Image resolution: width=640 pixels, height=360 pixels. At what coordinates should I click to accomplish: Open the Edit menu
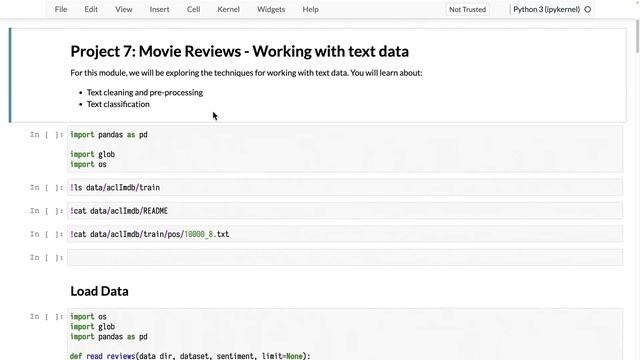coord(91,9)
